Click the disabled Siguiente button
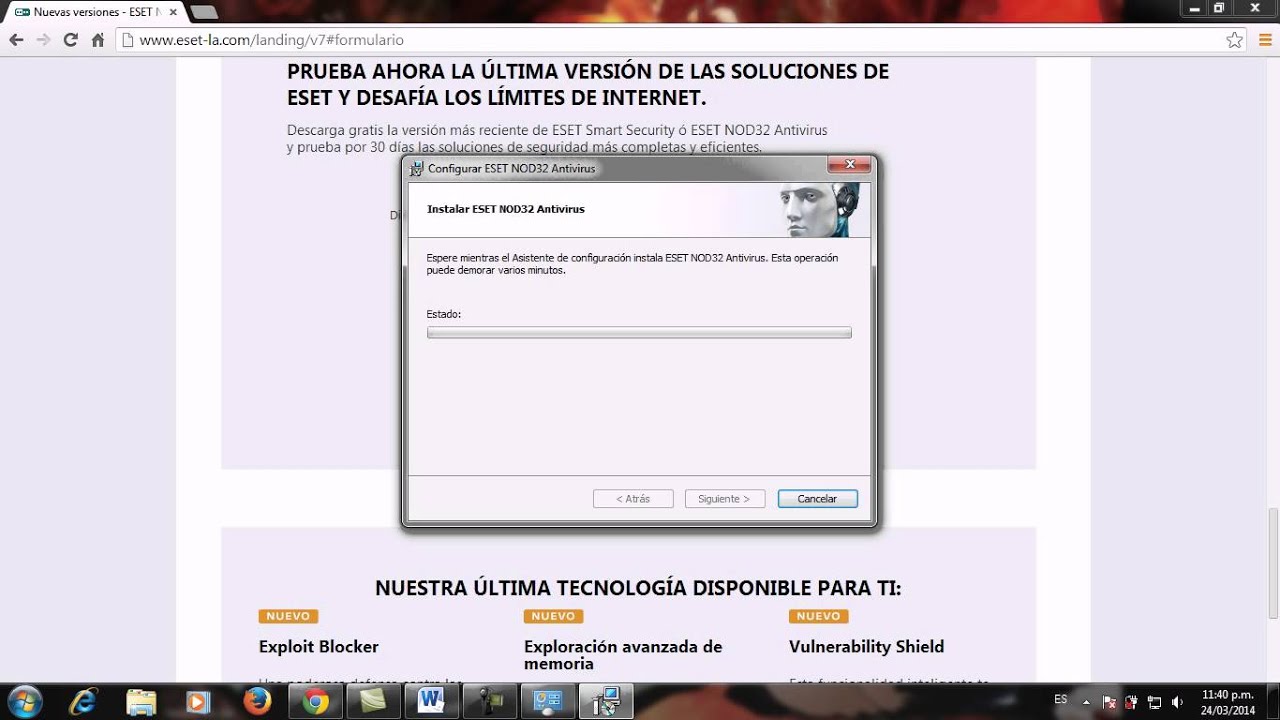 coord(725,498)
